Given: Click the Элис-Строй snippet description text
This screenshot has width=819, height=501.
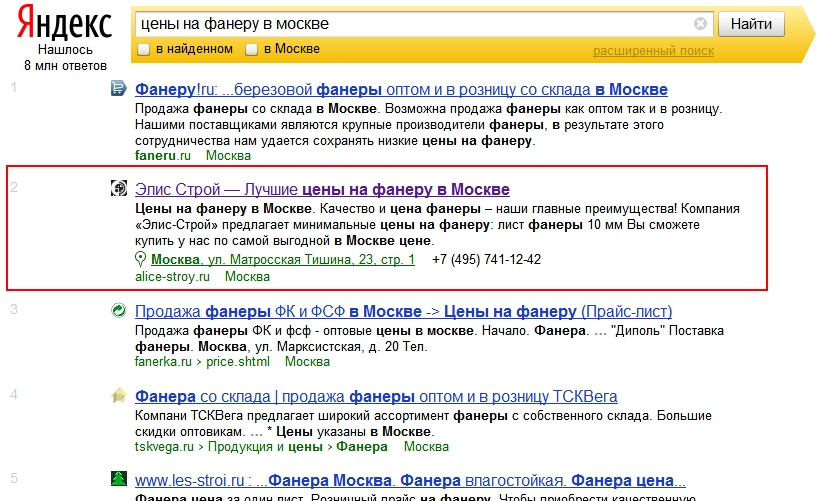Looking at the screenshot, I should click(x=437, y=225).
